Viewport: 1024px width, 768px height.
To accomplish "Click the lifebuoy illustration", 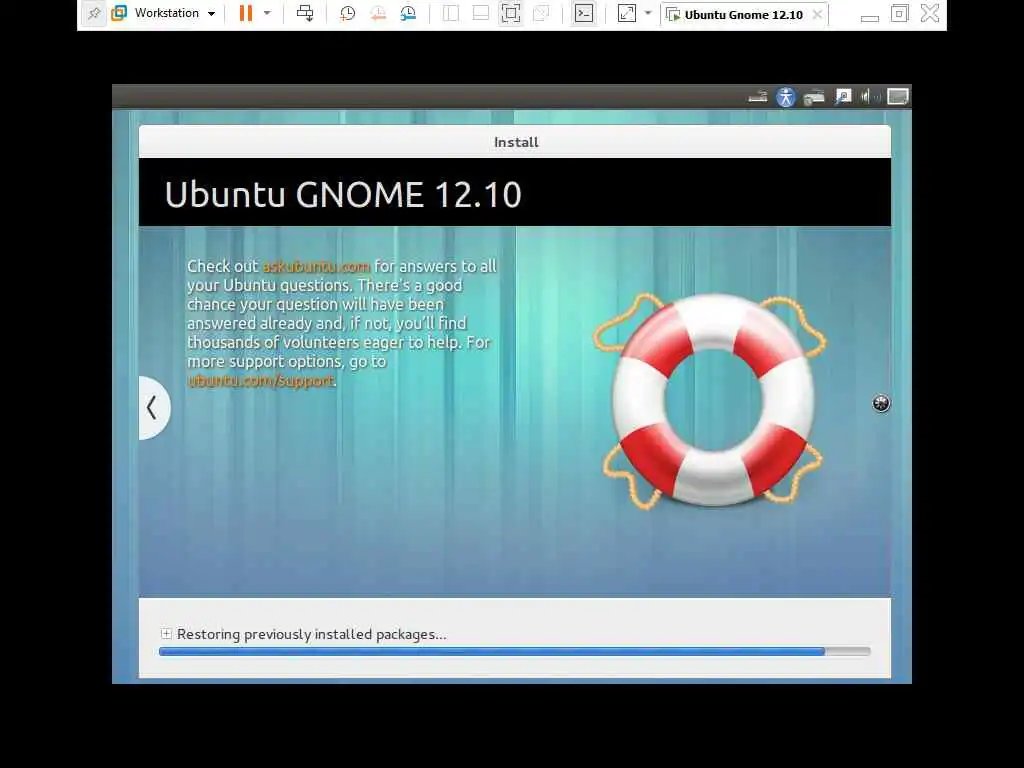I will [711, 400].
